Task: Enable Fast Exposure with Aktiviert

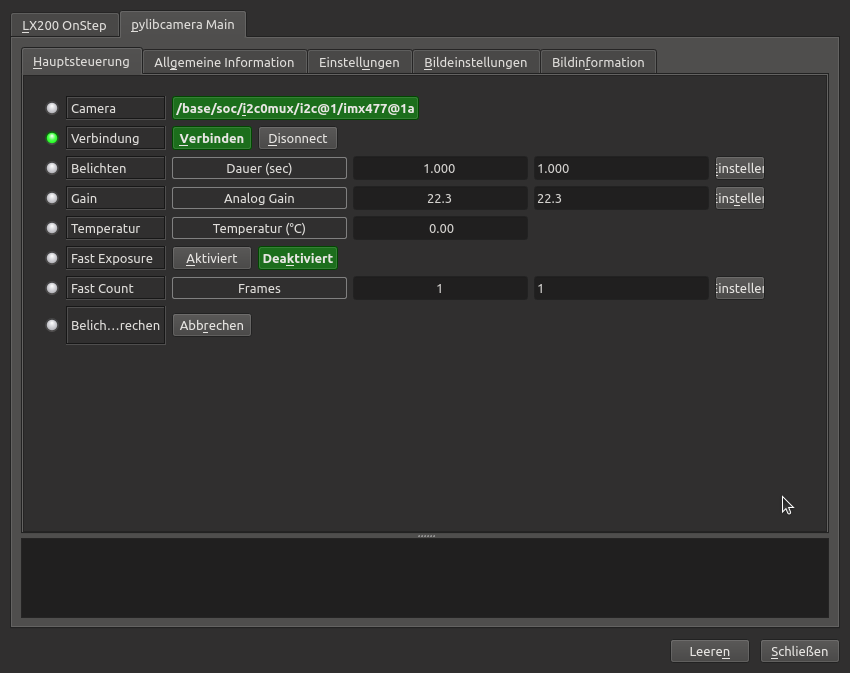Action: (x=212, y=259)
